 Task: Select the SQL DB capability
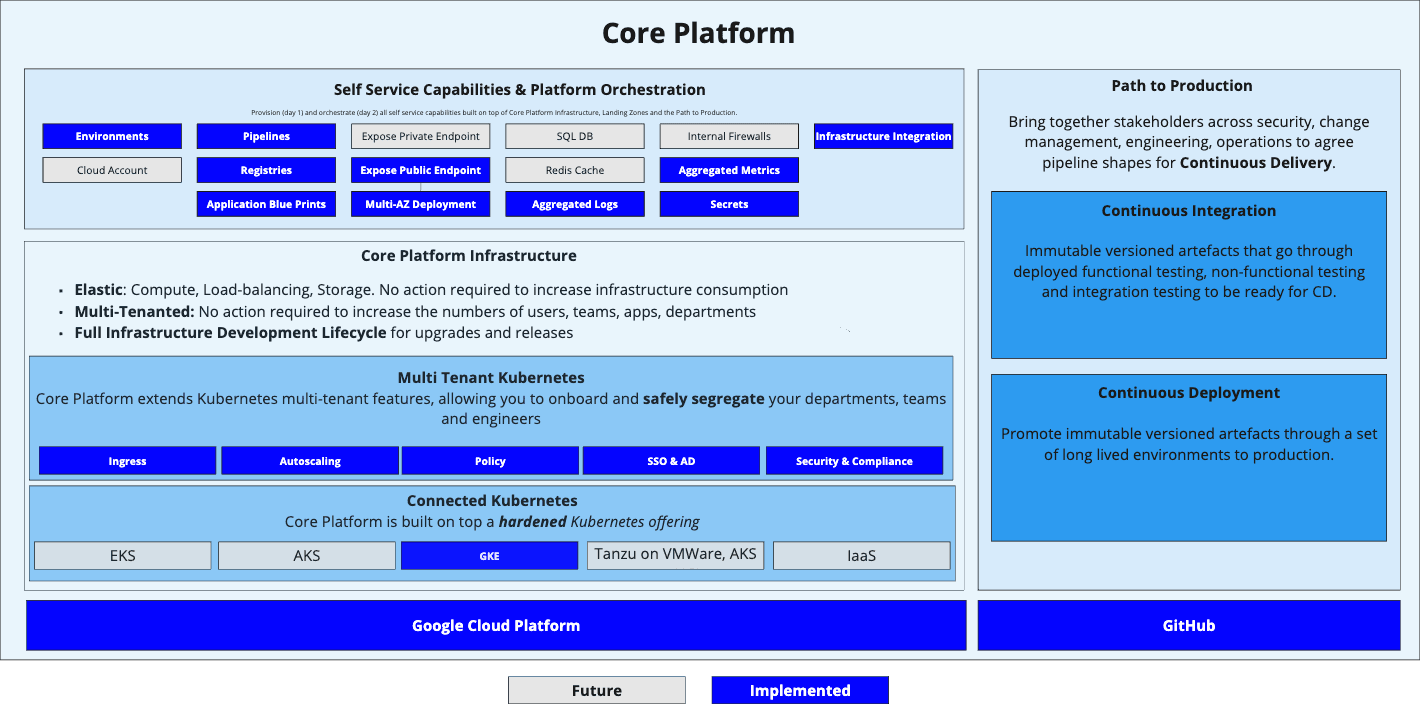(574, 136)
